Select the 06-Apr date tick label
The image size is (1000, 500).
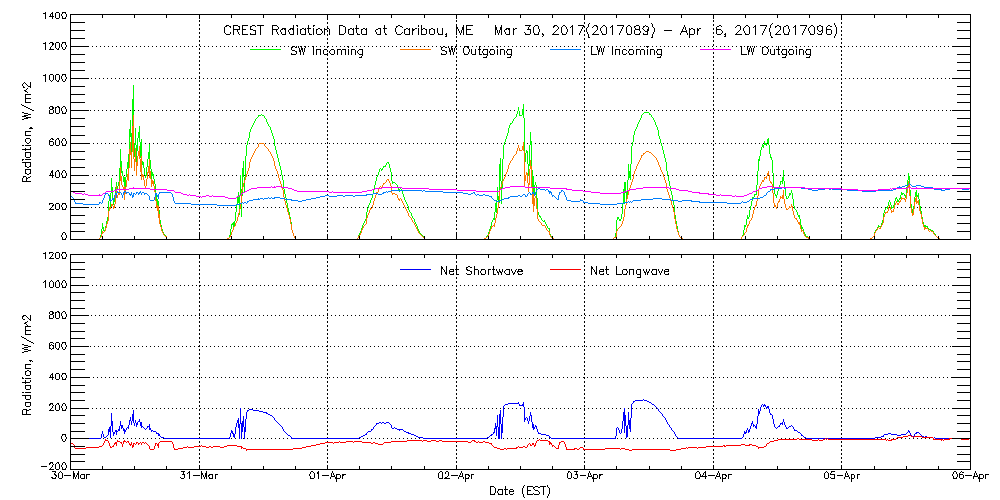click(968, 476)
